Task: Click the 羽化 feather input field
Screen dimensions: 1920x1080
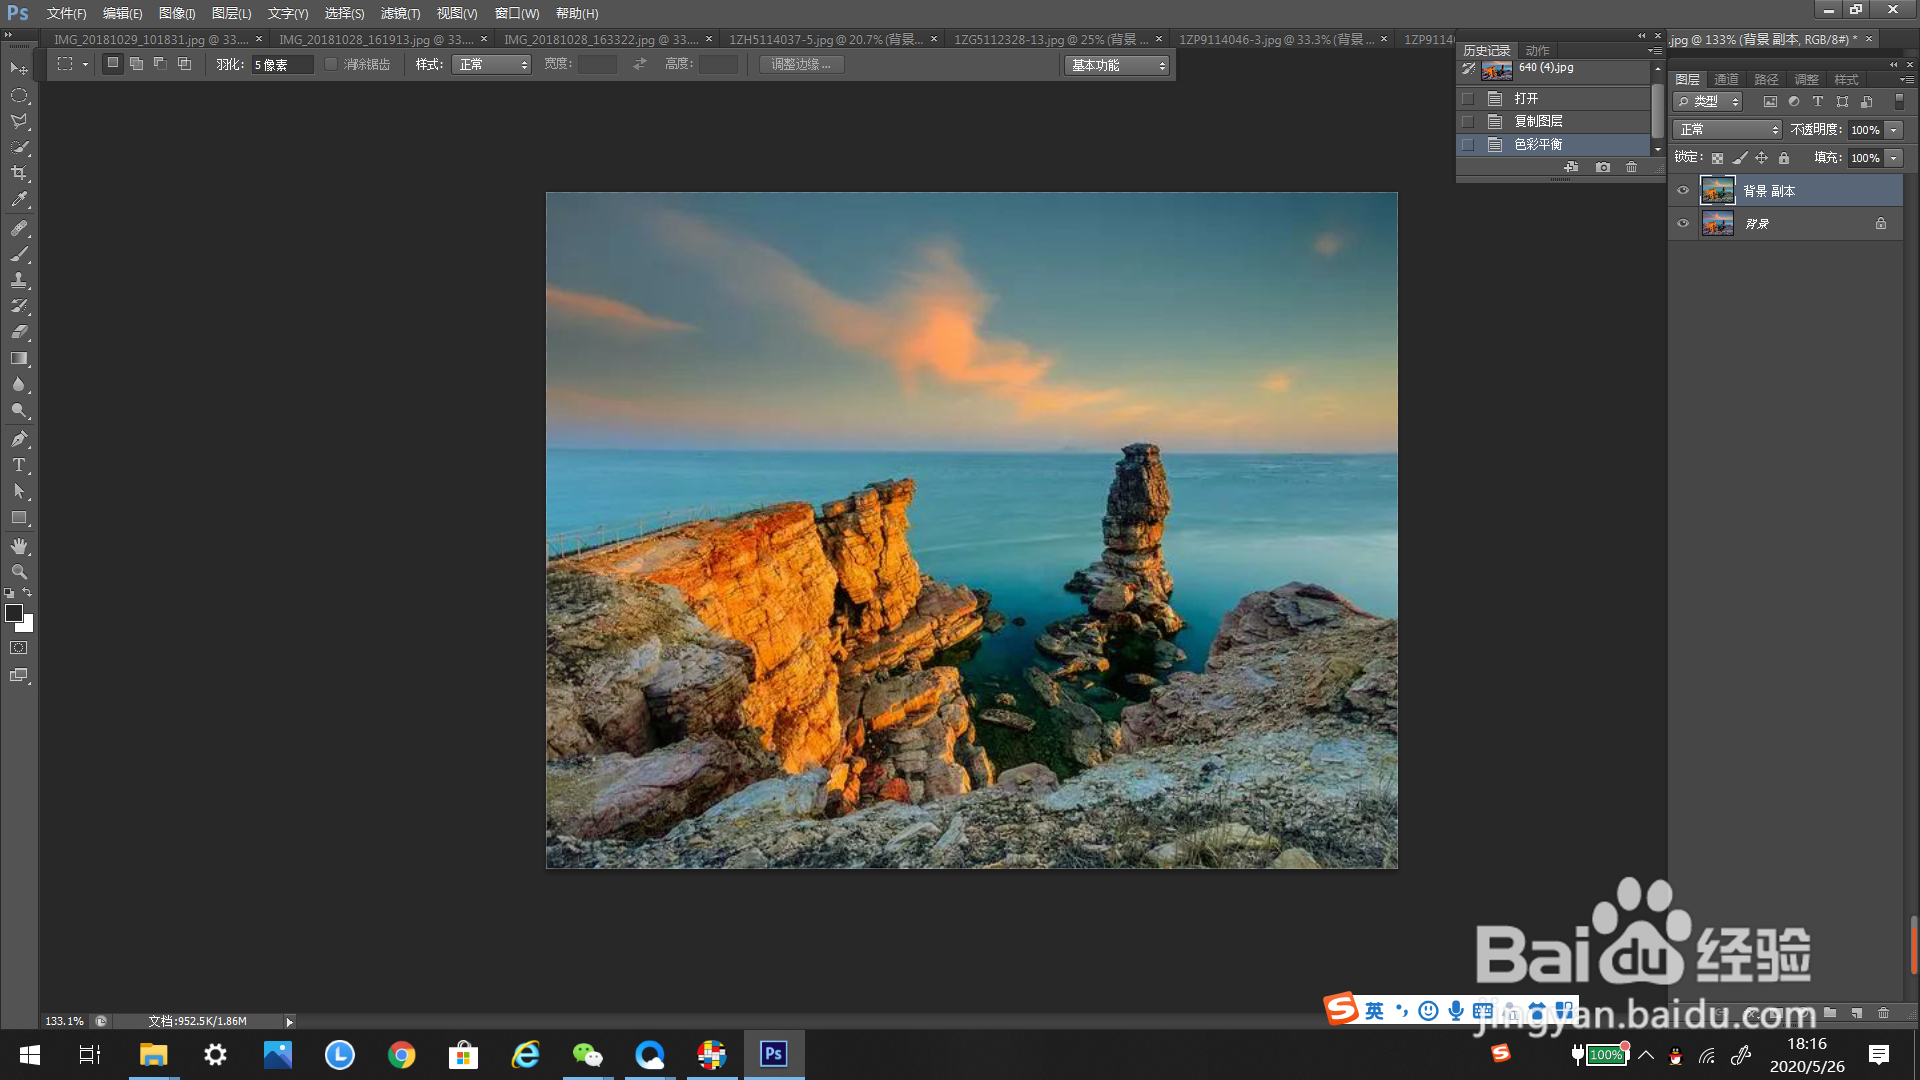Action: pyautogui.click(x=282, y=64)
